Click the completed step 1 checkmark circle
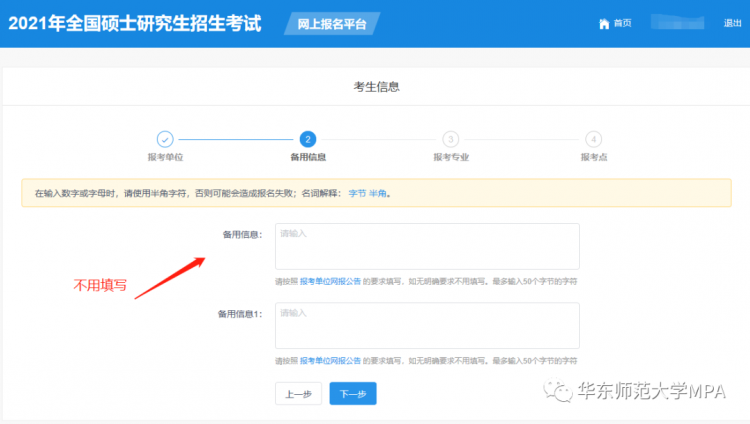The height and width of the screenshot is (424, 750). (165, 140)
